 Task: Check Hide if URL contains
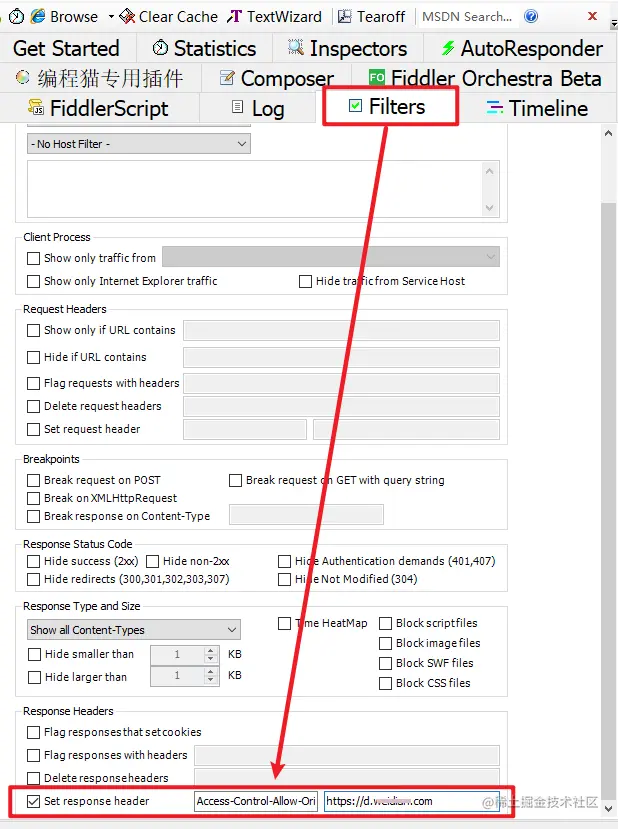tap(33, 357)
